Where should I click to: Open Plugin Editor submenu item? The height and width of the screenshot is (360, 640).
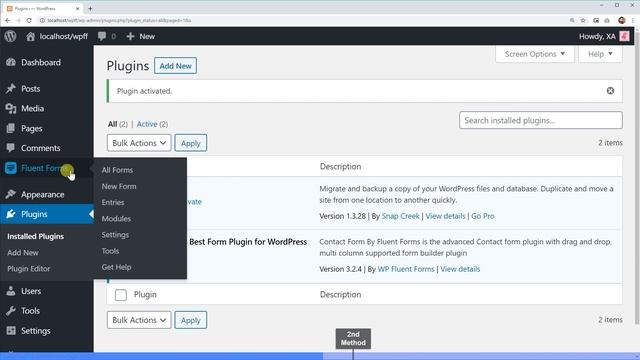pos(29,269)
